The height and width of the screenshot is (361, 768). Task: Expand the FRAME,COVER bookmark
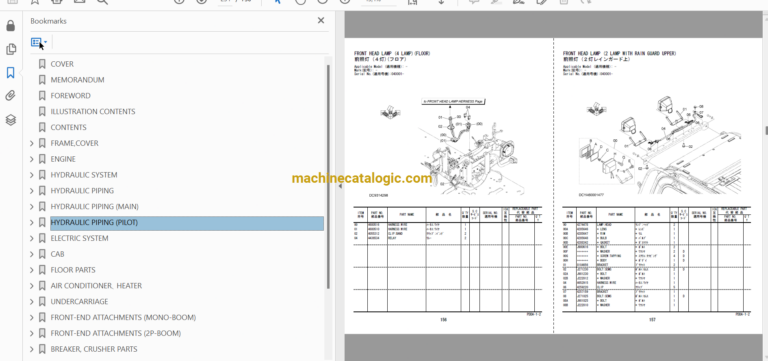point(32,144)
